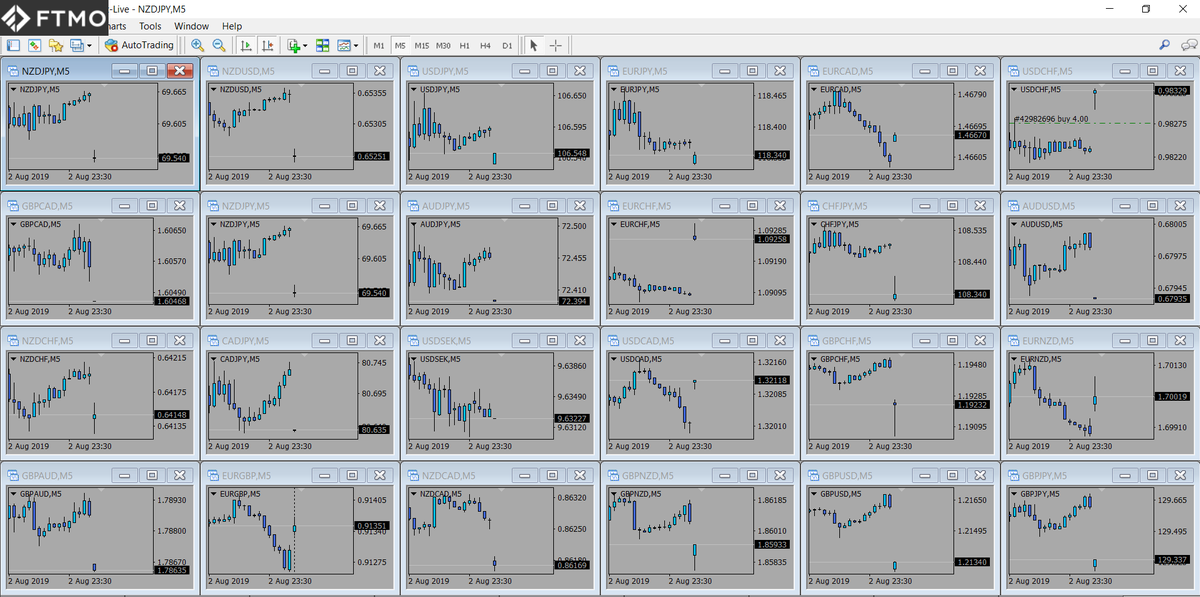This screenshot has height=597, width=1200.
Task: Activate the GBPJPY,M5 chart window title
Action: (1046, 476)
